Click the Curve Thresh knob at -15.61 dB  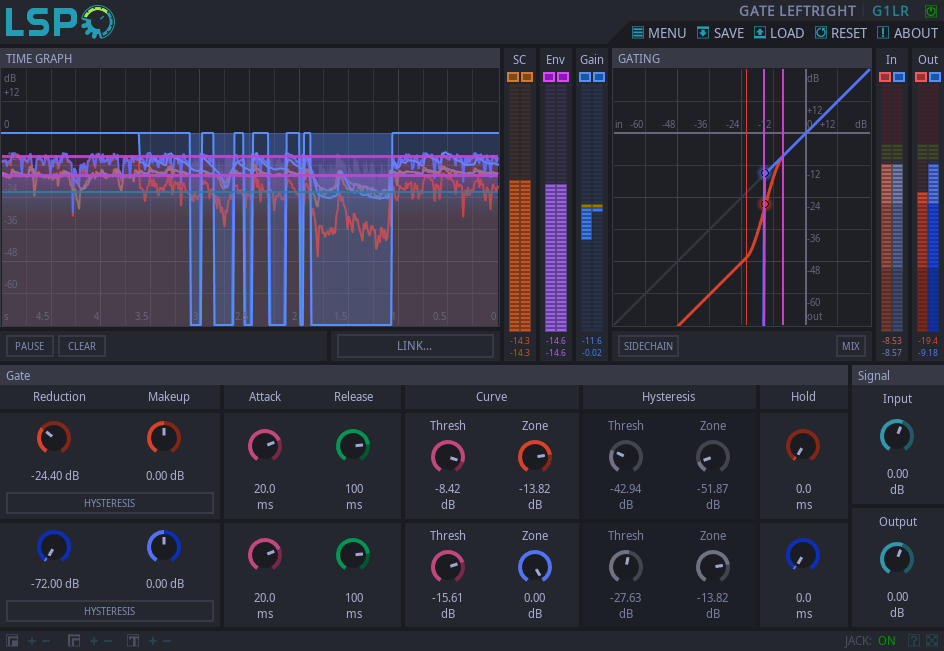448,567
